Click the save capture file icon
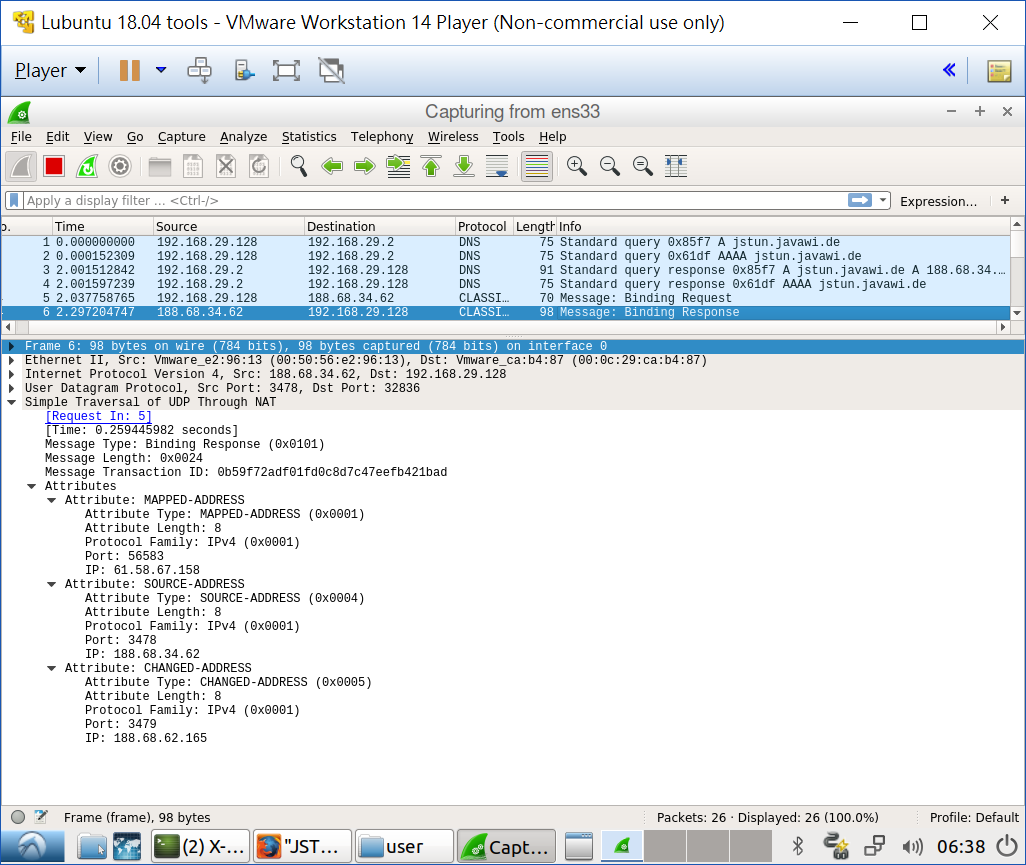The height and width of the screenshot is (865, 1026). (x=192, y=166)
